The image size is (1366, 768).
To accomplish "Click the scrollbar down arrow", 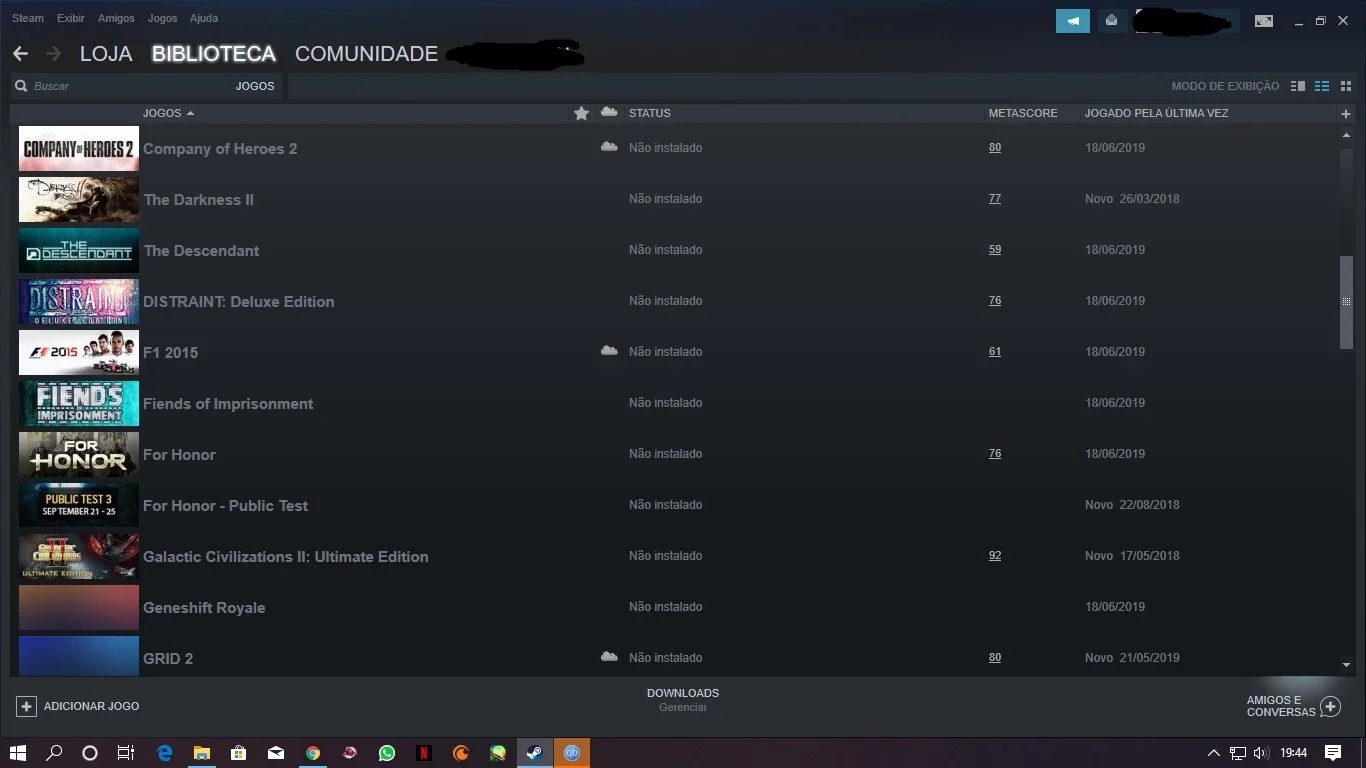I will [1346, 665].
